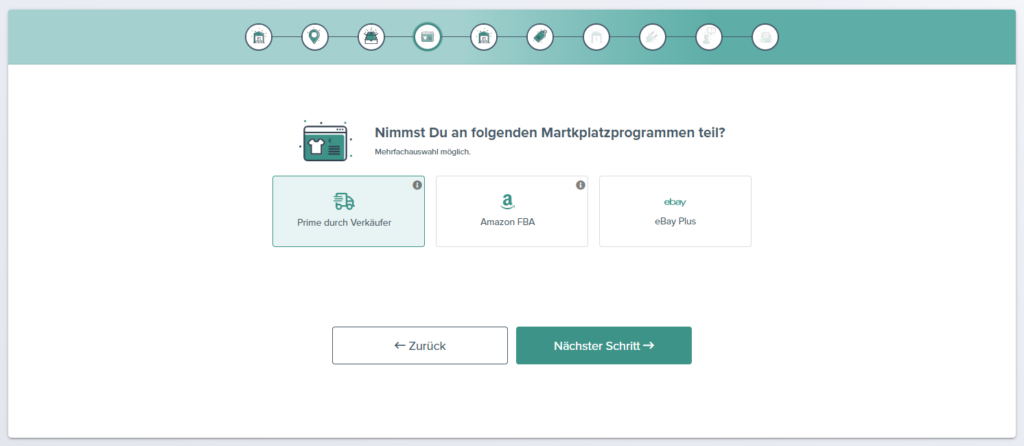Open the last step in progress bar

tap(765, 37)
